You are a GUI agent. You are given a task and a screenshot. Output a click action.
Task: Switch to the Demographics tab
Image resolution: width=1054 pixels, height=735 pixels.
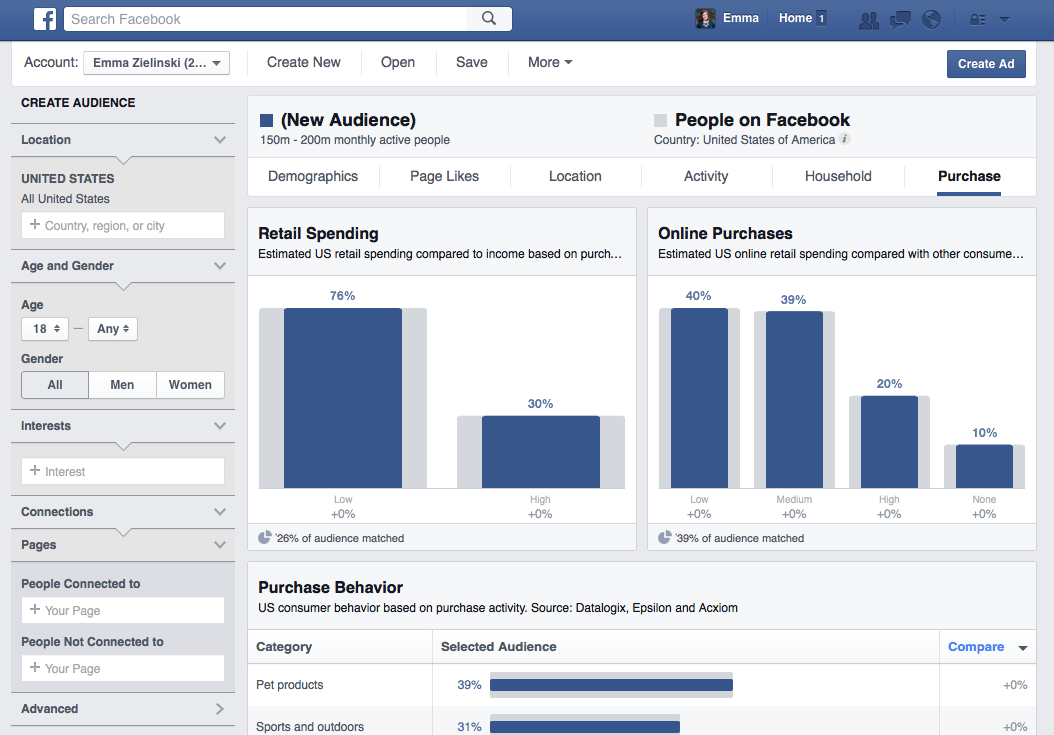313,176
